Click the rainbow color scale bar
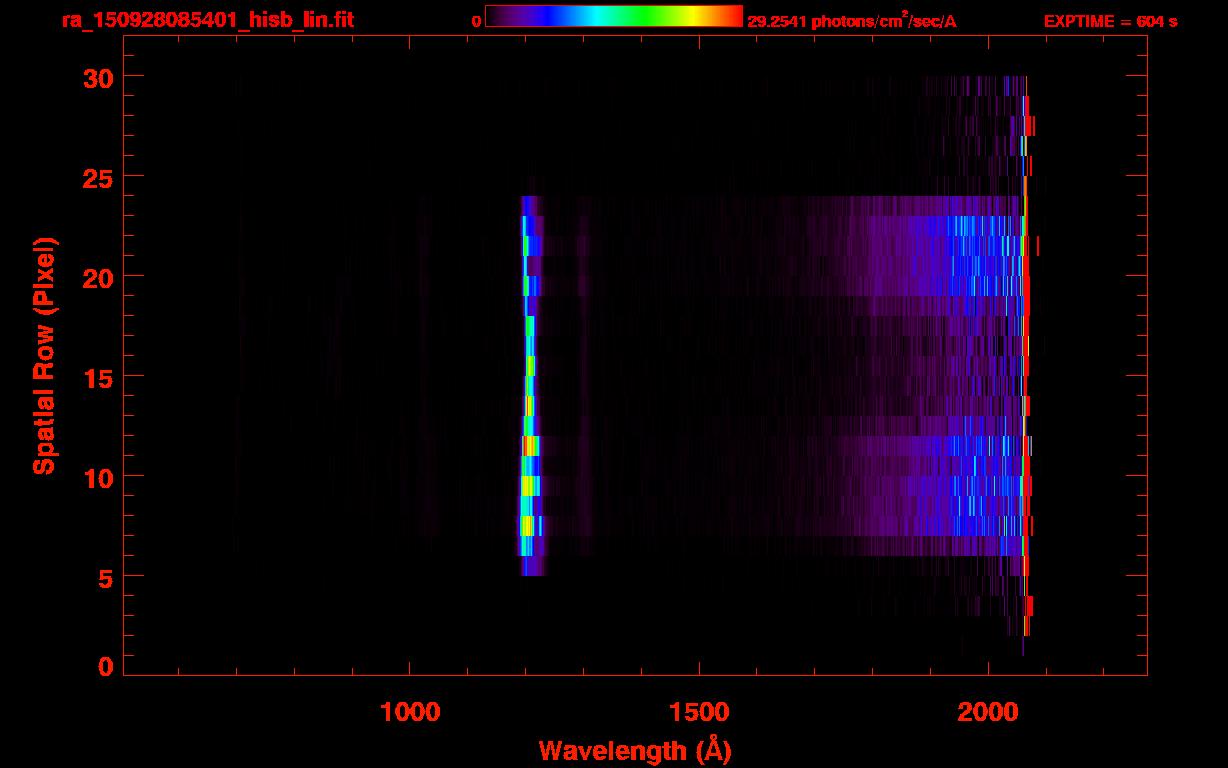This screenshot has width=1228, height=768. coord(614,16)
